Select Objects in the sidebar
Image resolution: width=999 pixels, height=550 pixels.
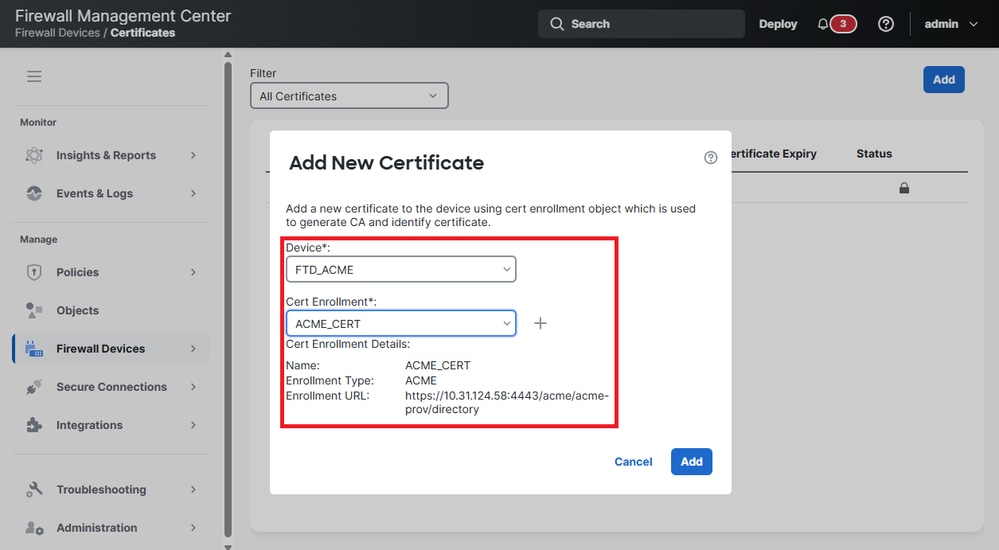78,310
